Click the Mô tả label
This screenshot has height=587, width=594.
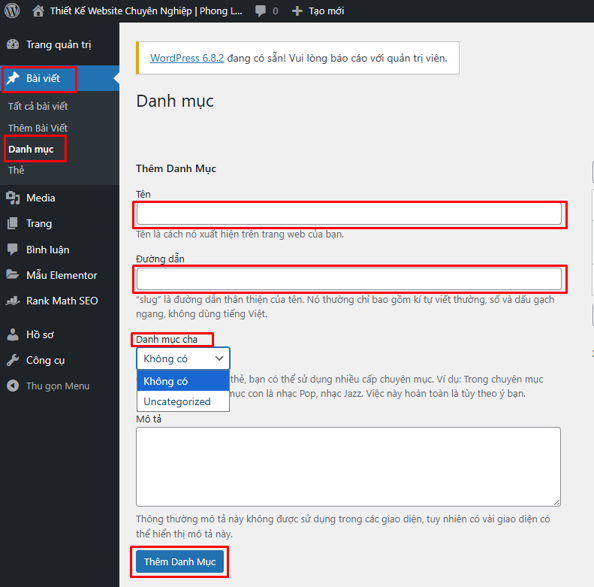point(148,419)
